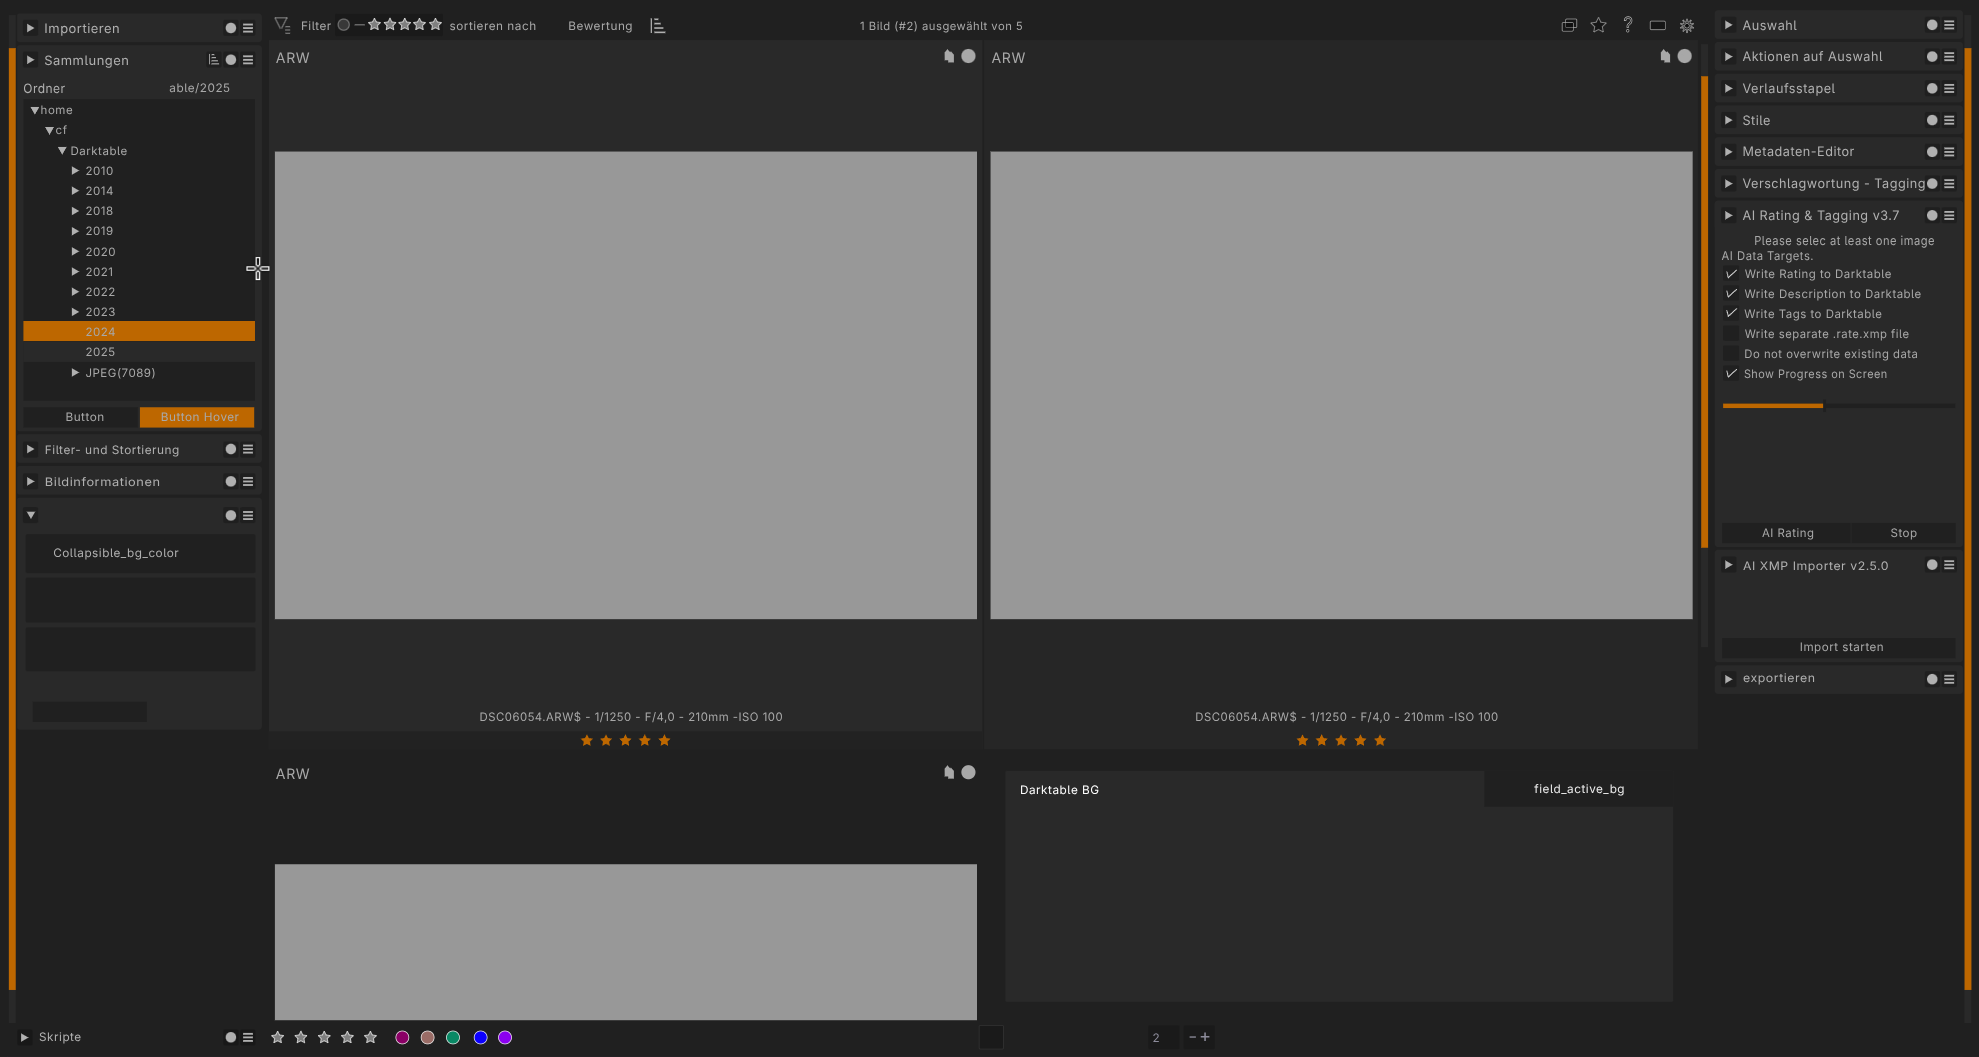Click the Import starten button

pos(1840,647)
